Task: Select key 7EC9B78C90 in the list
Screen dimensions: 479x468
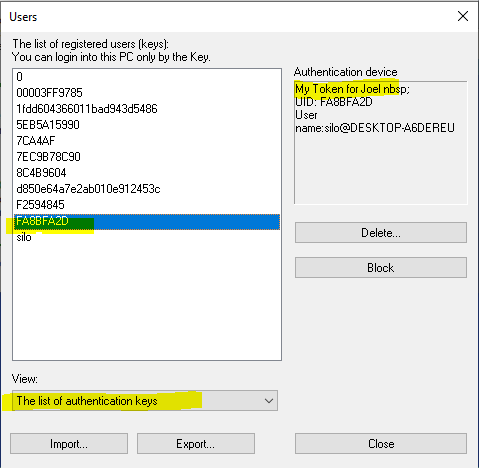Action: coord(147,157)
